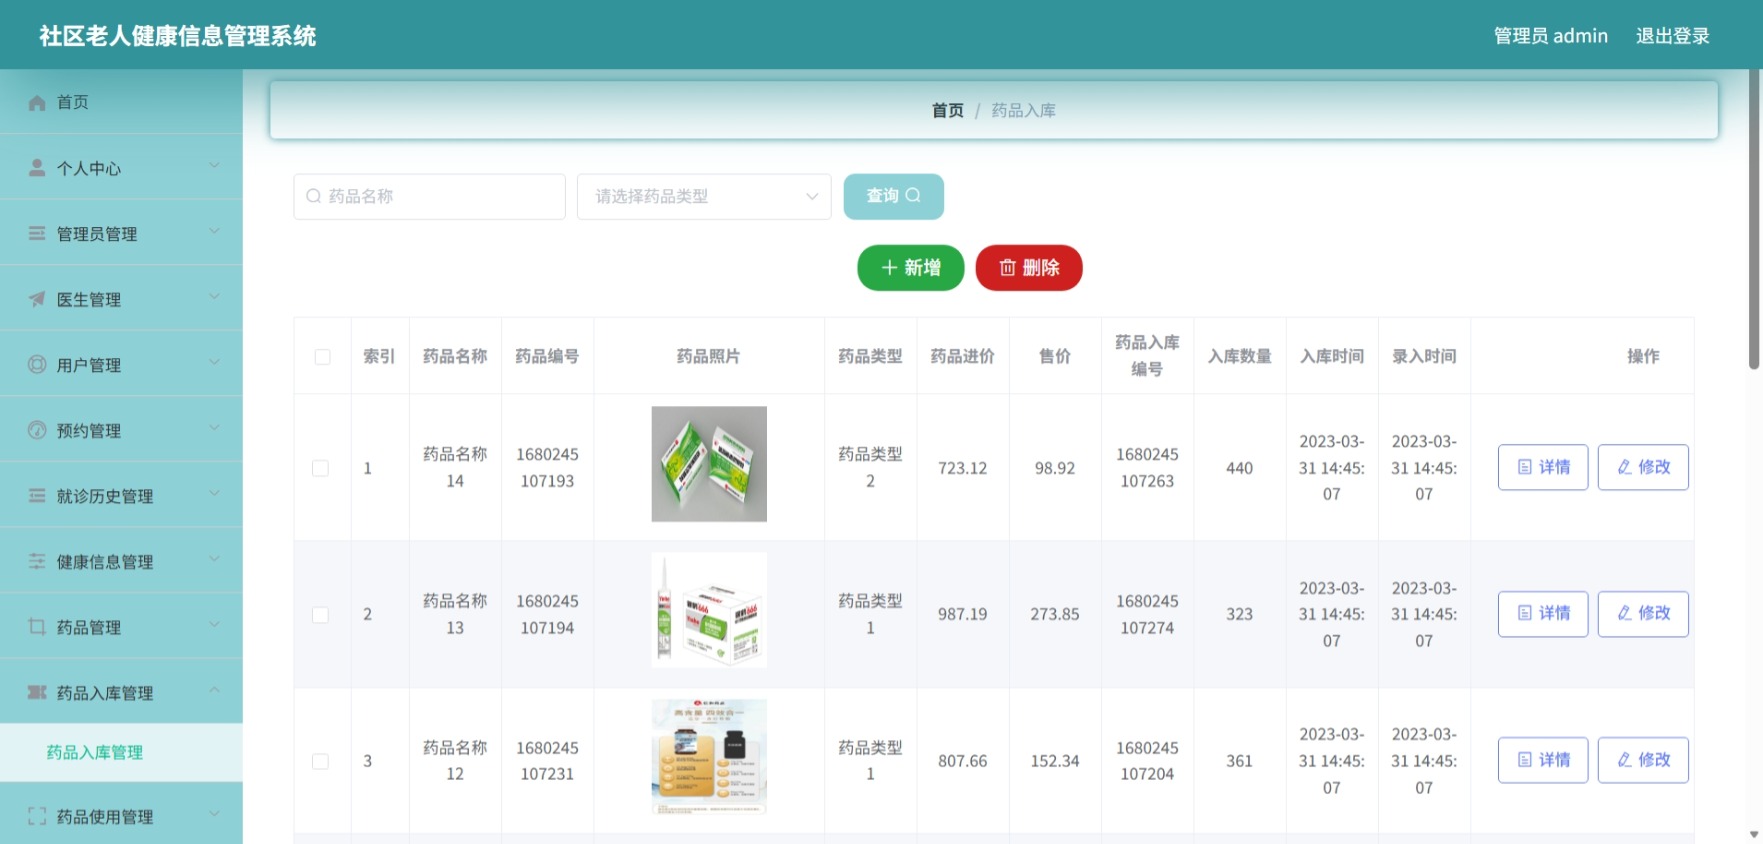Image resolution: width=1763 pixels, height=844 pixels.
Task: Click the crop icon beside 药品管理
Action: (37, 627)
